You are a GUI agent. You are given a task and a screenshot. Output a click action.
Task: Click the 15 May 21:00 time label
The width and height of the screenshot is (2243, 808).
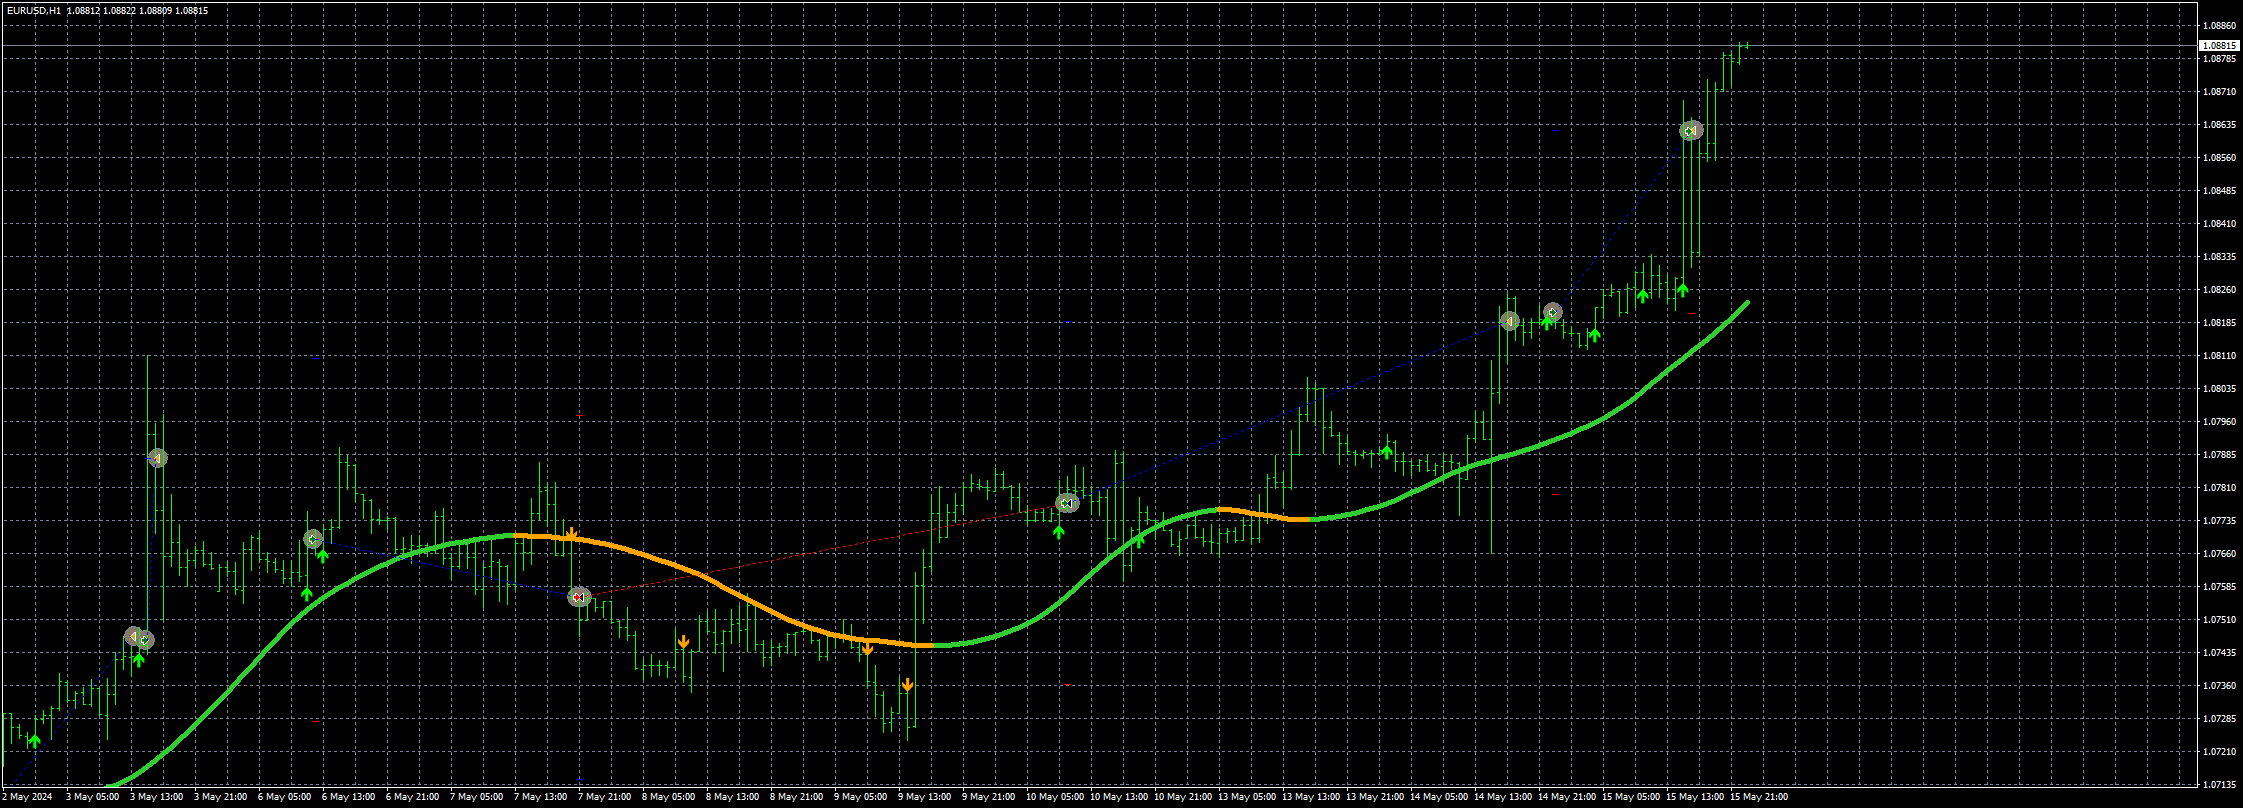click(1758, 797)
